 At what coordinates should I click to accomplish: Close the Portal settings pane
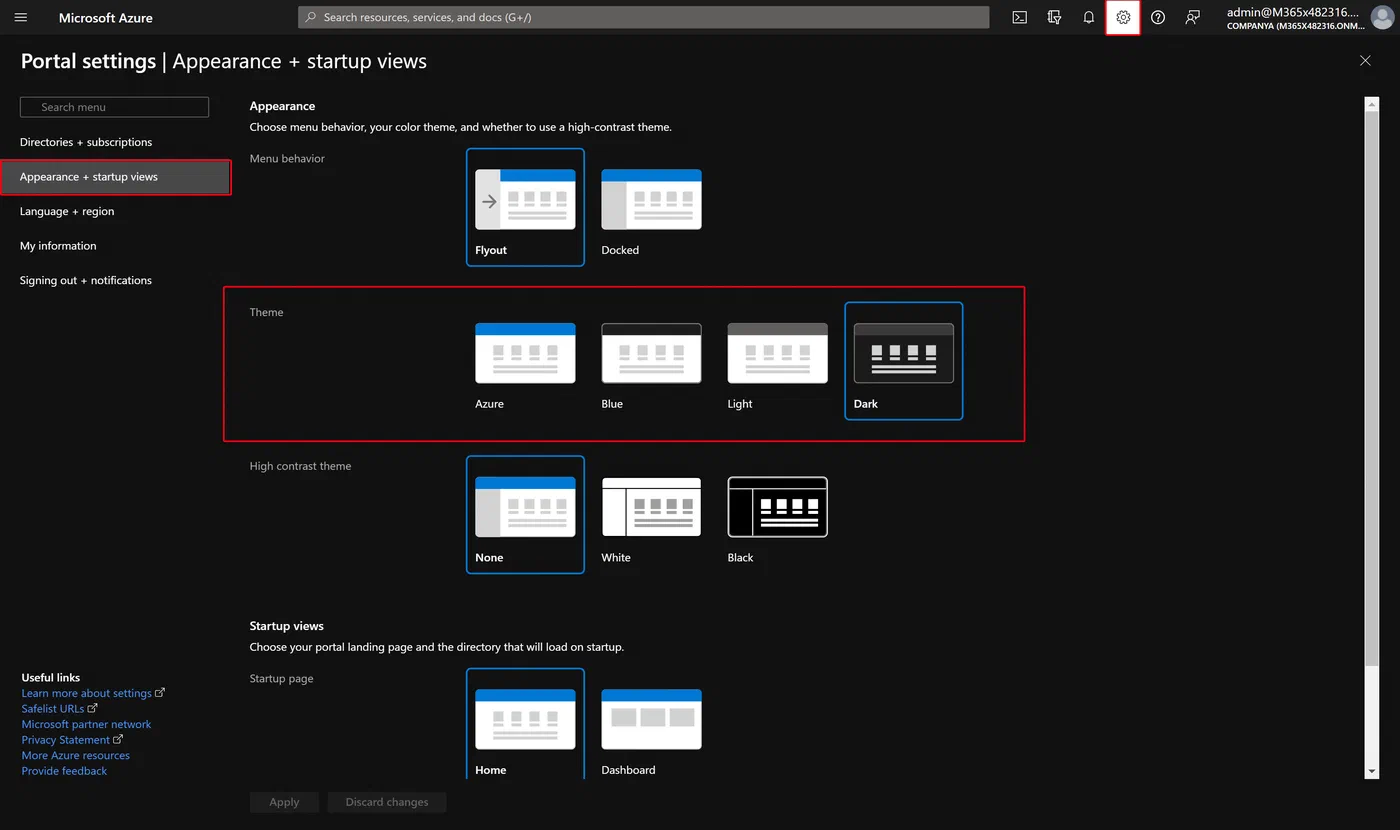pyautogui.click(x=1365, y=61)
